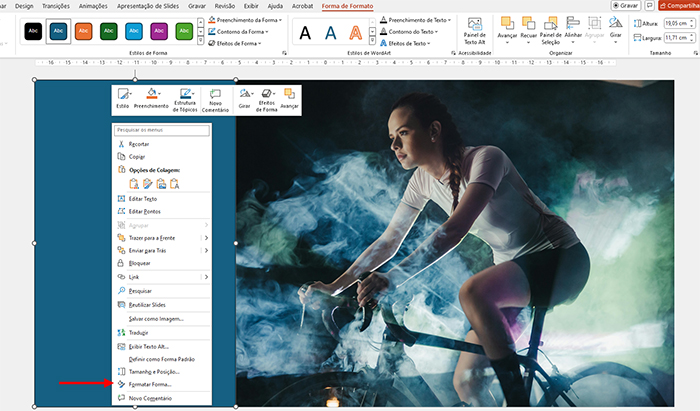Choose the blue WordArt style A
Screen dimensions: 700x411
pyautogui.click(x=330, y=33)
